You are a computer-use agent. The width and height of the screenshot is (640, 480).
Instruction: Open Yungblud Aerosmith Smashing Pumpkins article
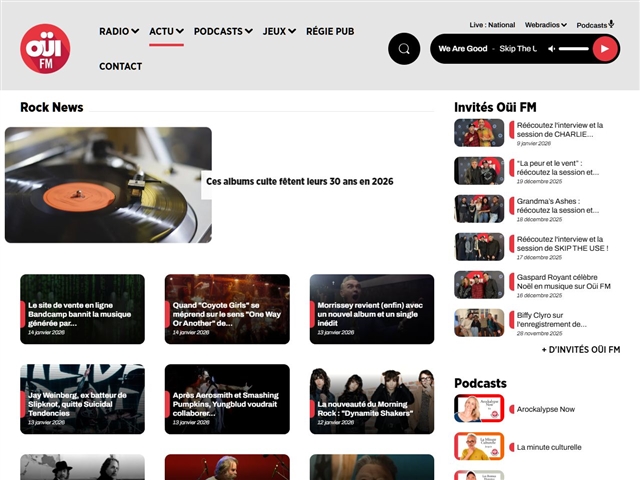coord(227,399)
